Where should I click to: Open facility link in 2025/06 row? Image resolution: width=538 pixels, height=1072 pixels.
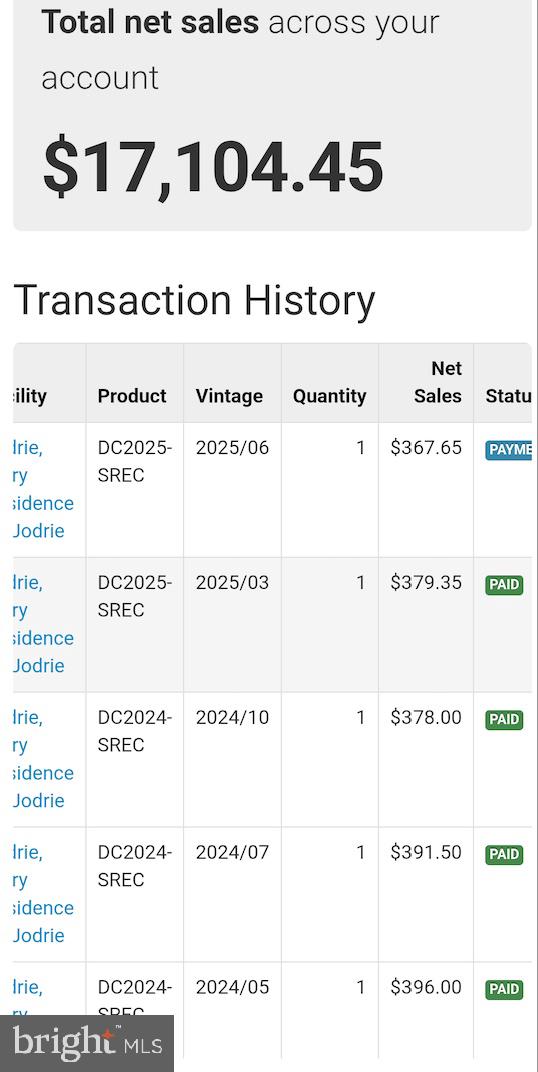tap(43, 490)
